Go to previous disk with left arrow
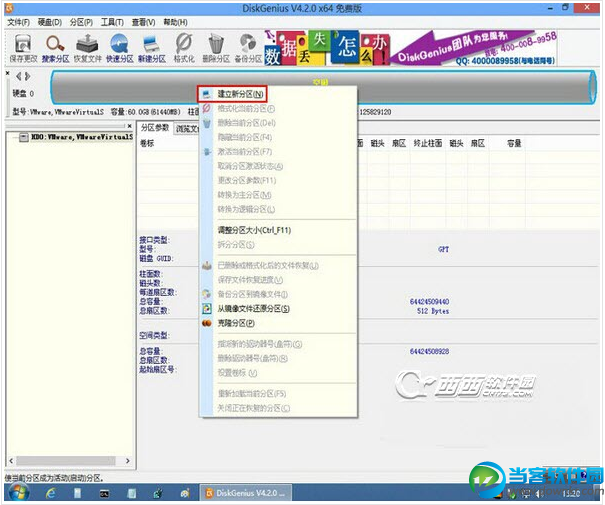Viewport: 605px width, 505px height. 18,76
